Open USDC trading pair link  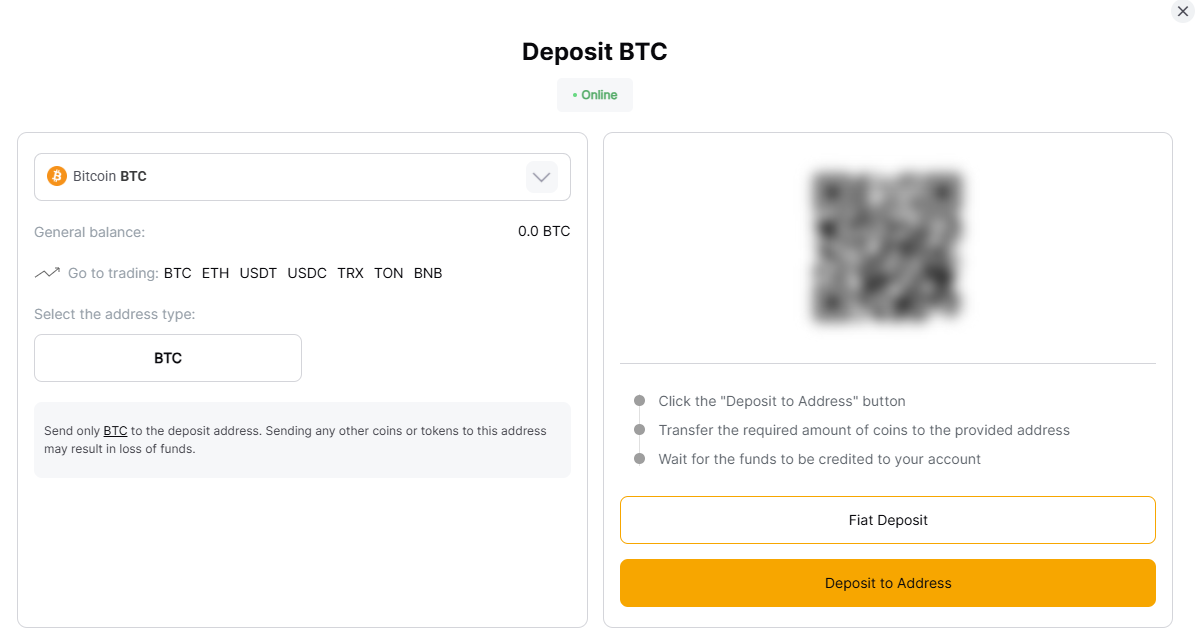point(307,273)
